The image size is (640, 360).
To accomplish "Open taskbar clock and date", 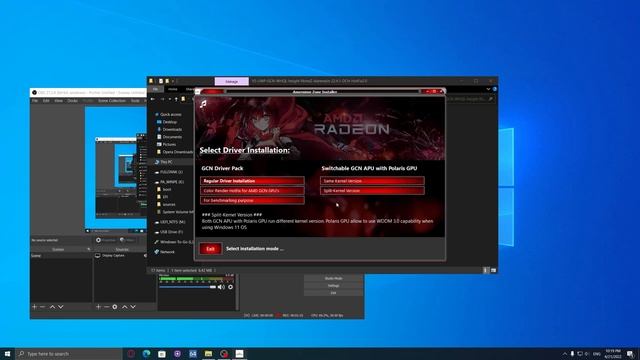I will click(x=613, y=353).
